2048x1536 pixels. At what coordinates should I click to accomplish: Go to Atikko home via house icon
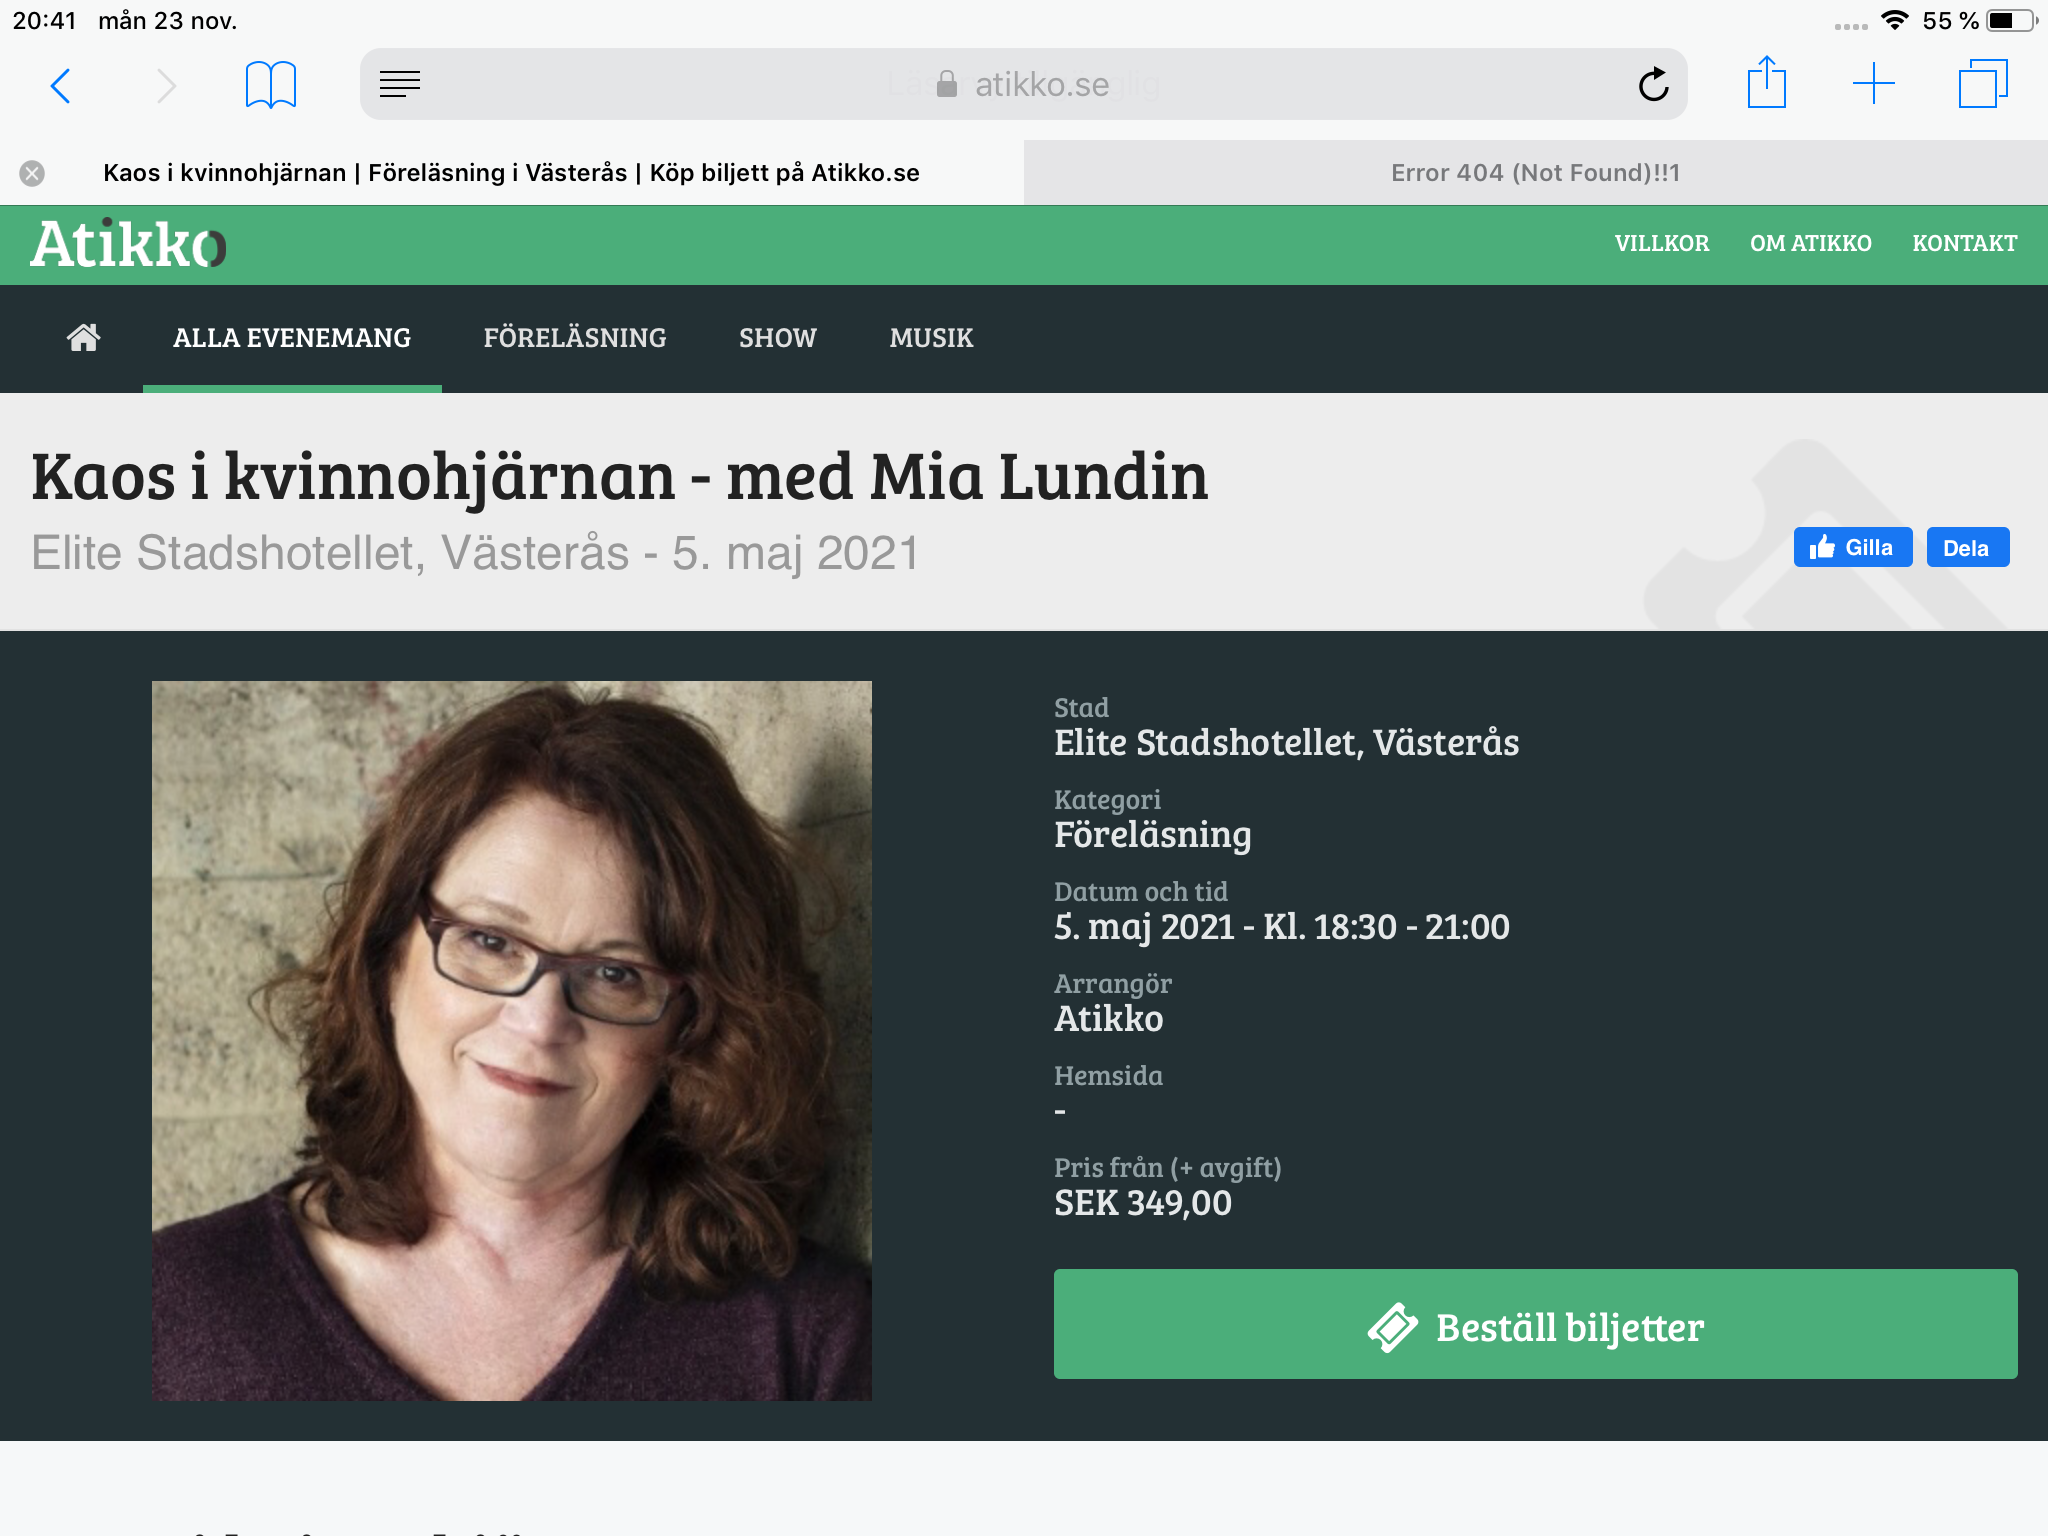click(x=83, y=338)
